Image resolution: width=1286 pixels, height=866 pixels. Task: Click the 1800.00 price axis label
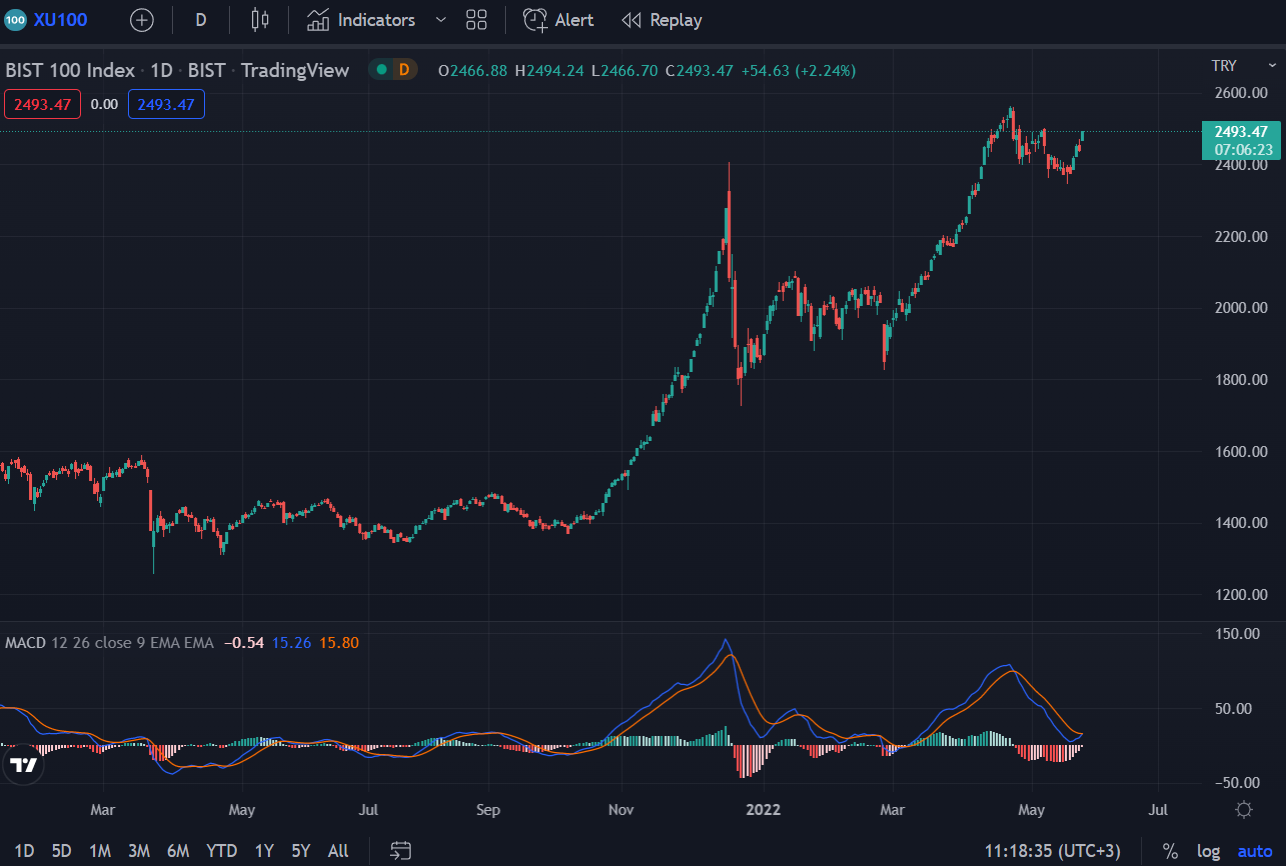(1240, 380)
